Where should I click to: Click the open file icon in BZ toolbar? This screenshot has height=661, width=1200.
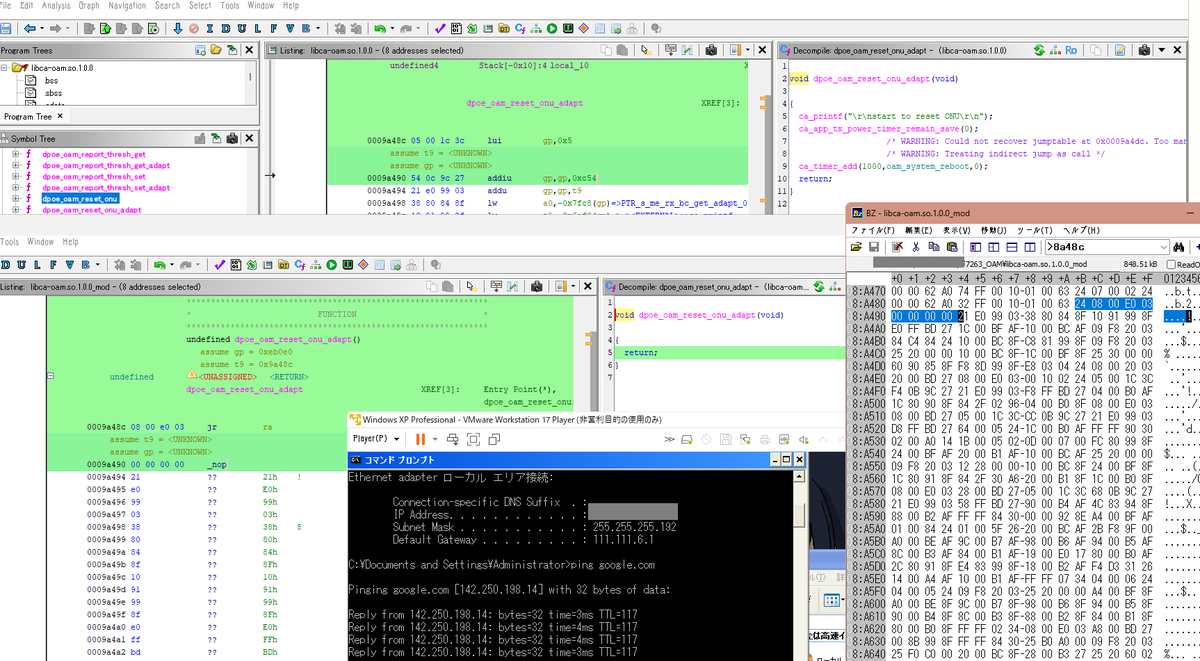click(857, 246)
